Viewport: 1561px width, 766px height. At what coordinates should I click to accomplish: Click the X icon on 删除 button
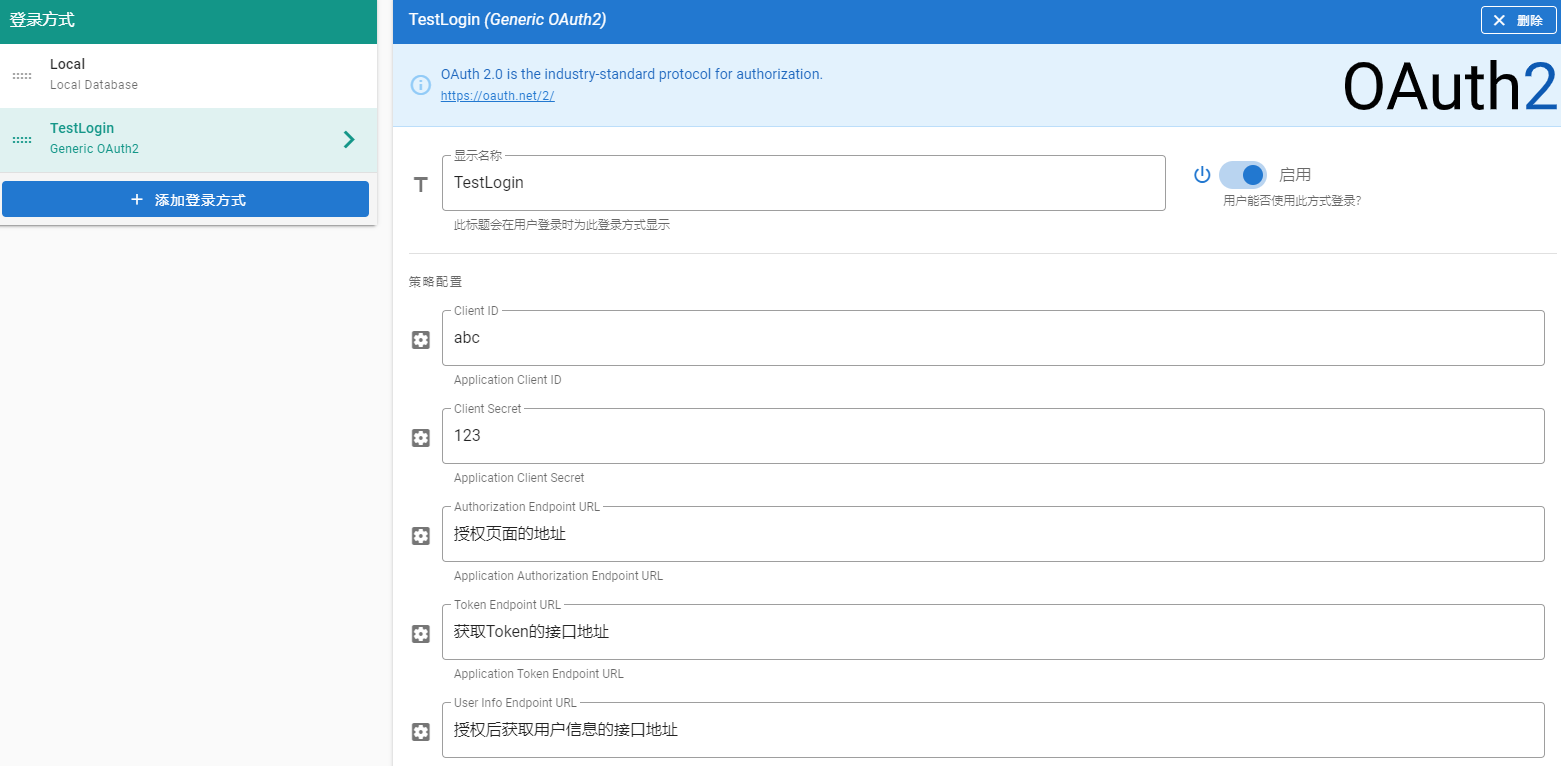click(1499, 20)
